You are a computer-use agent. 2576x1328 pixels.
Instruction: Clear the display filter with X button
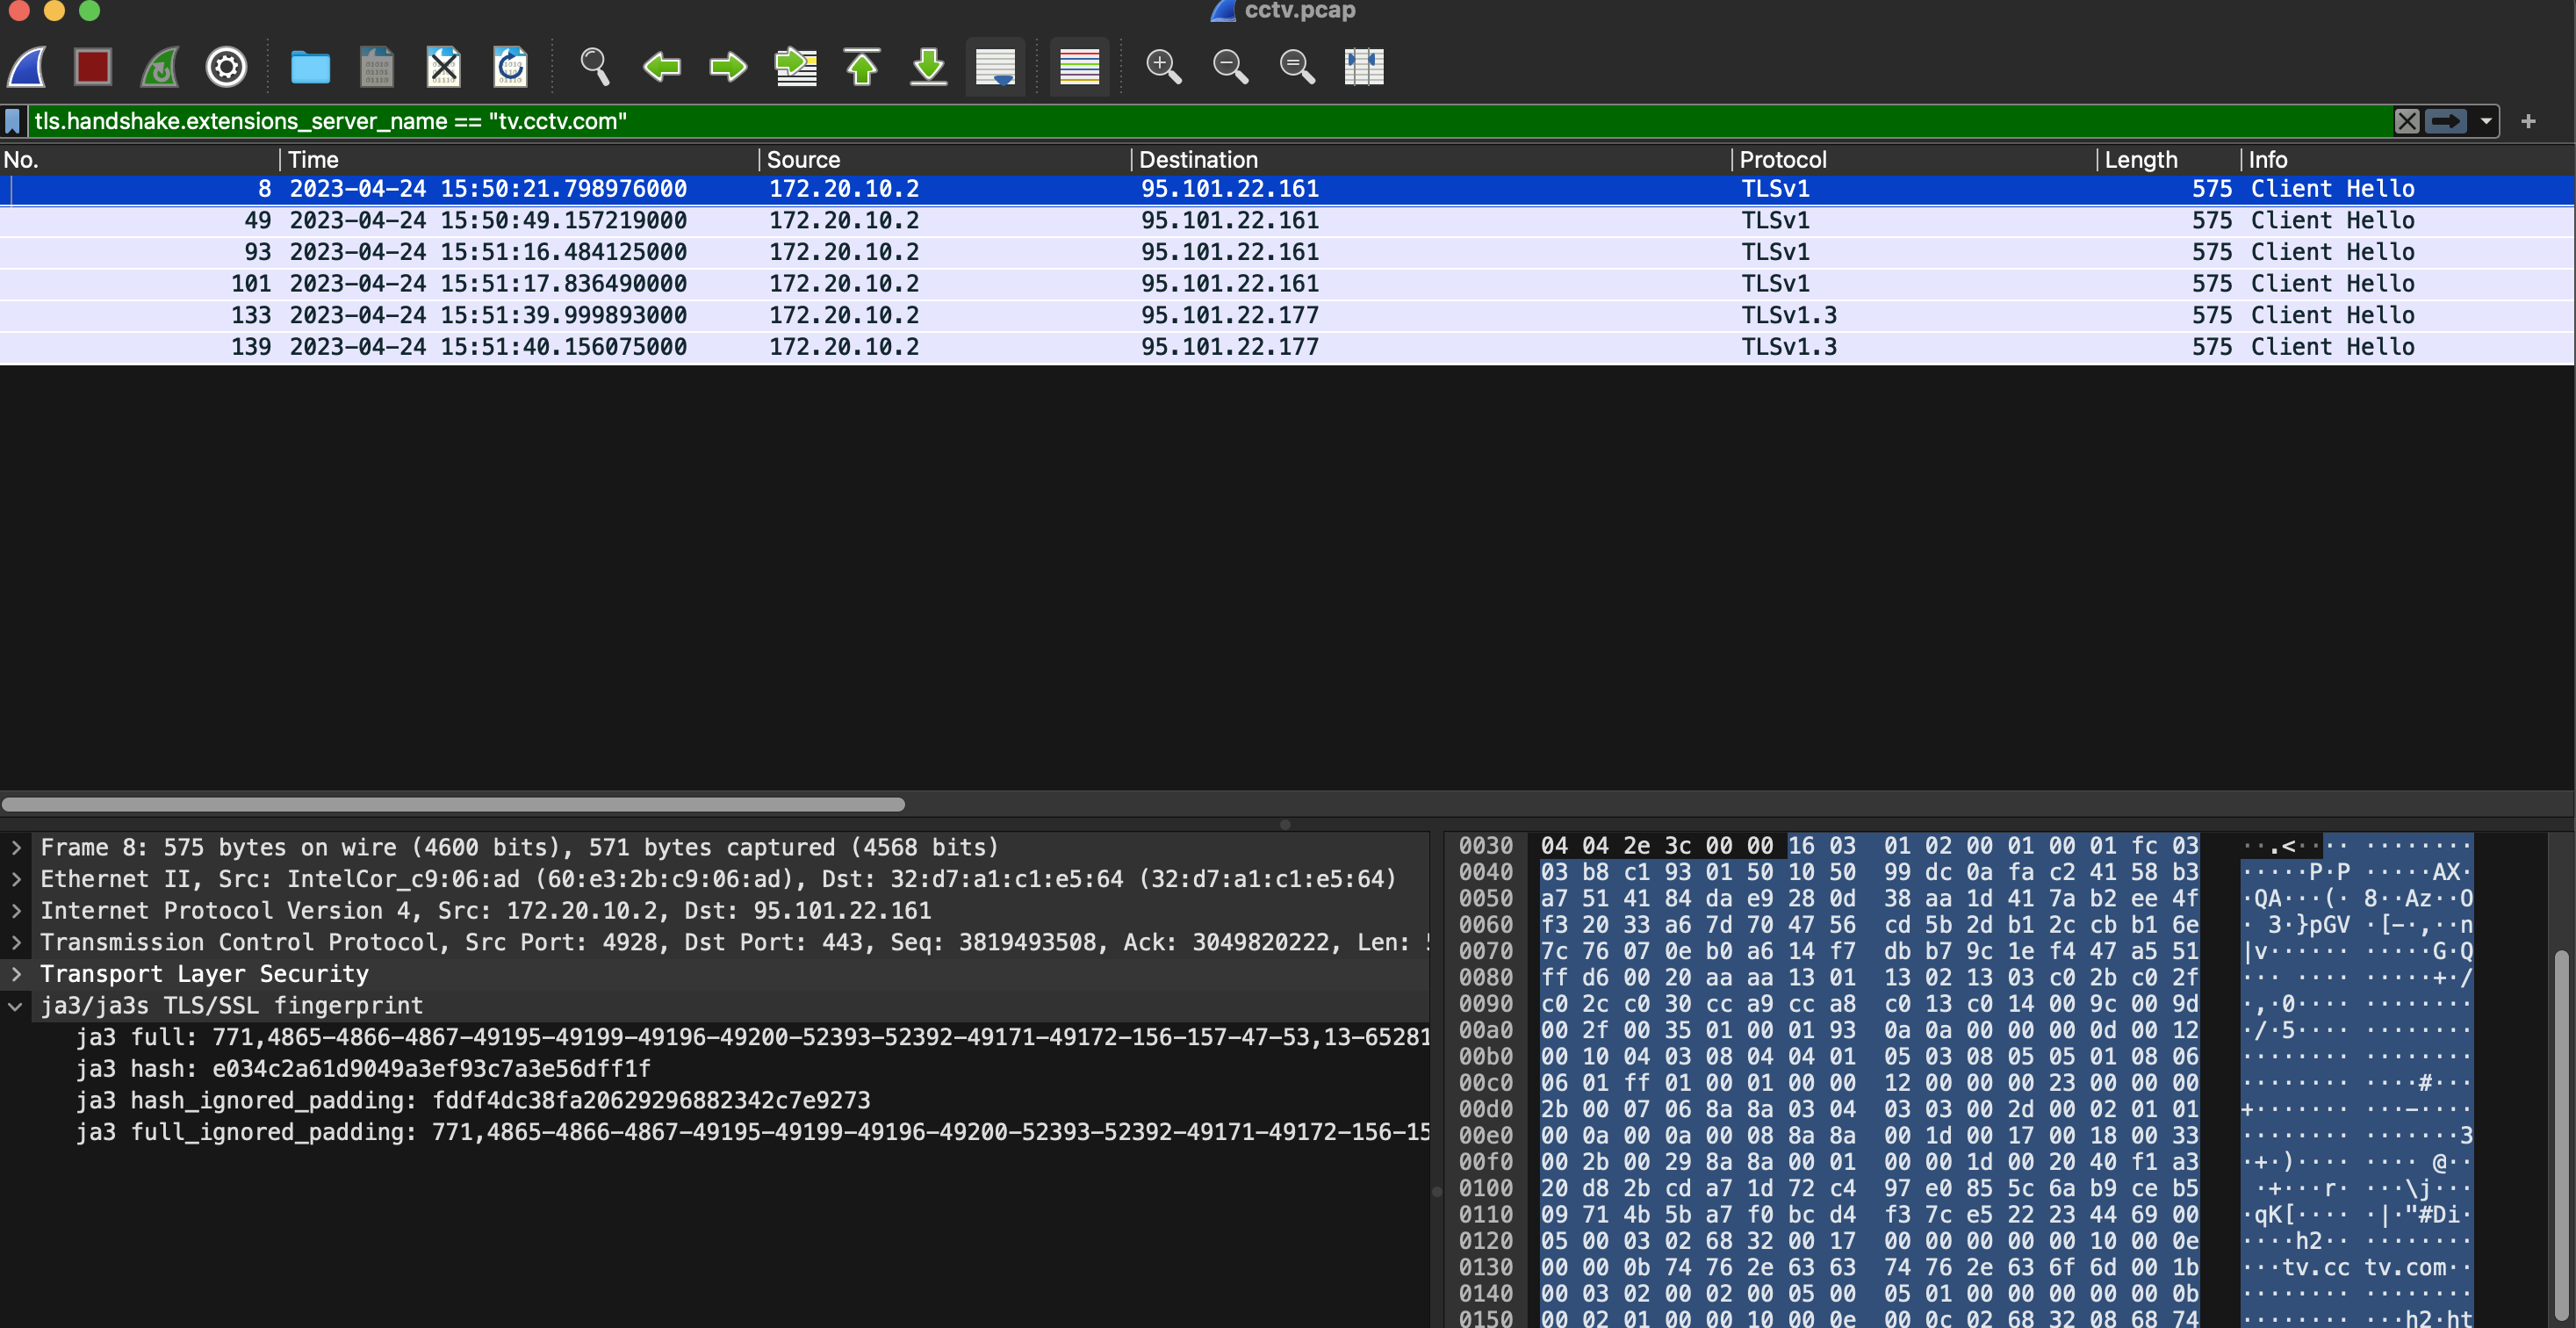click(2407, 121)
